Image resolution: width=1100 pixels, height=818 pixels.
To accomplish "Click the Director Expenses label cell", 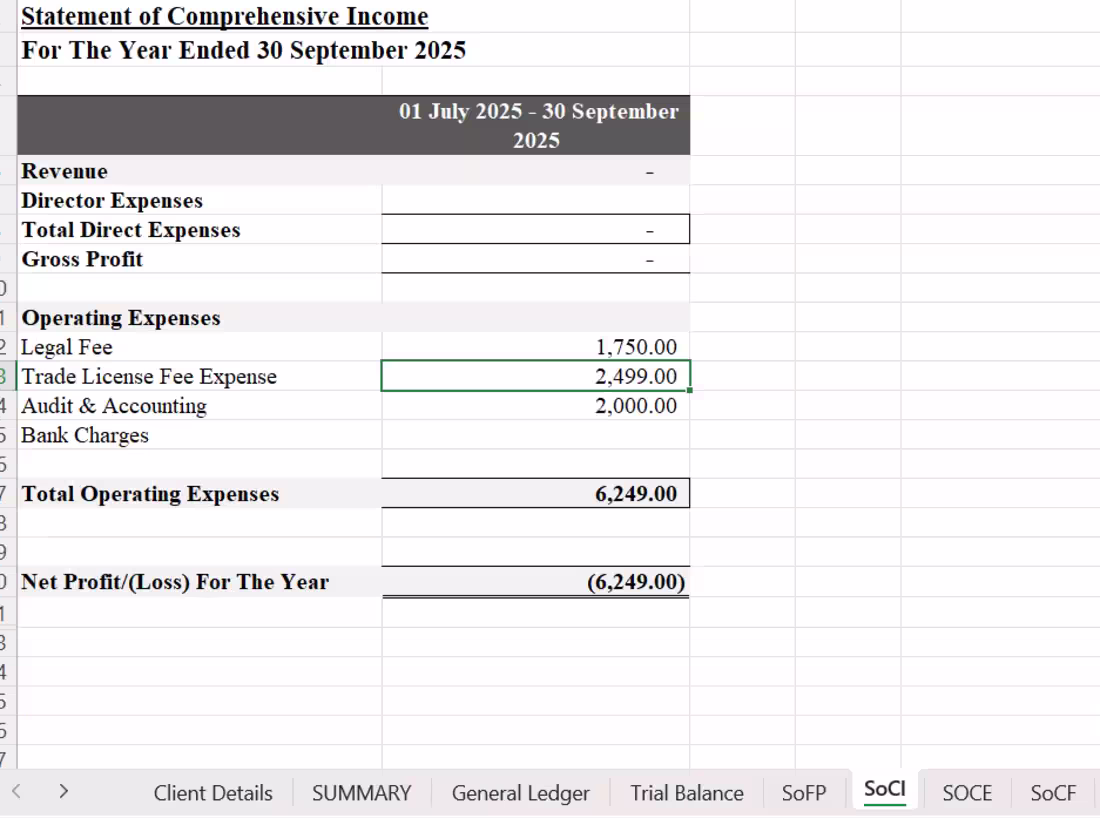I will pos(200,201).
